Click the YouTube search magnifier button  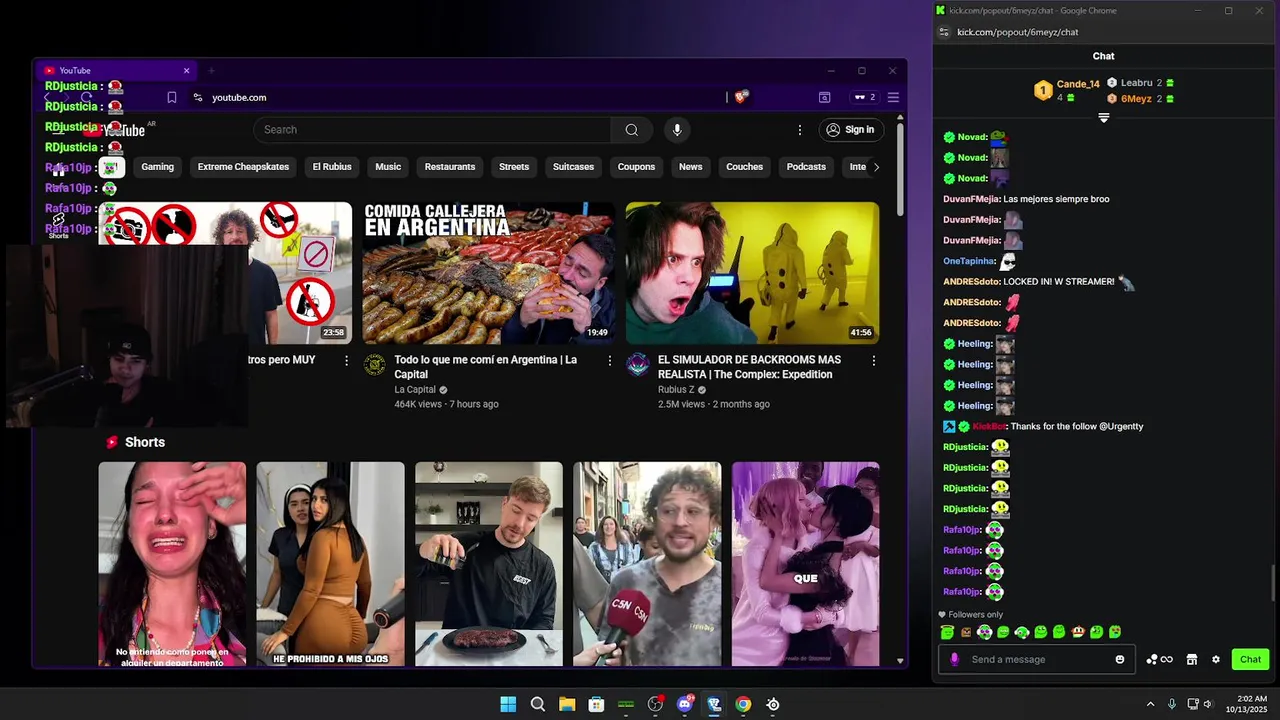[x=631, y=129]
